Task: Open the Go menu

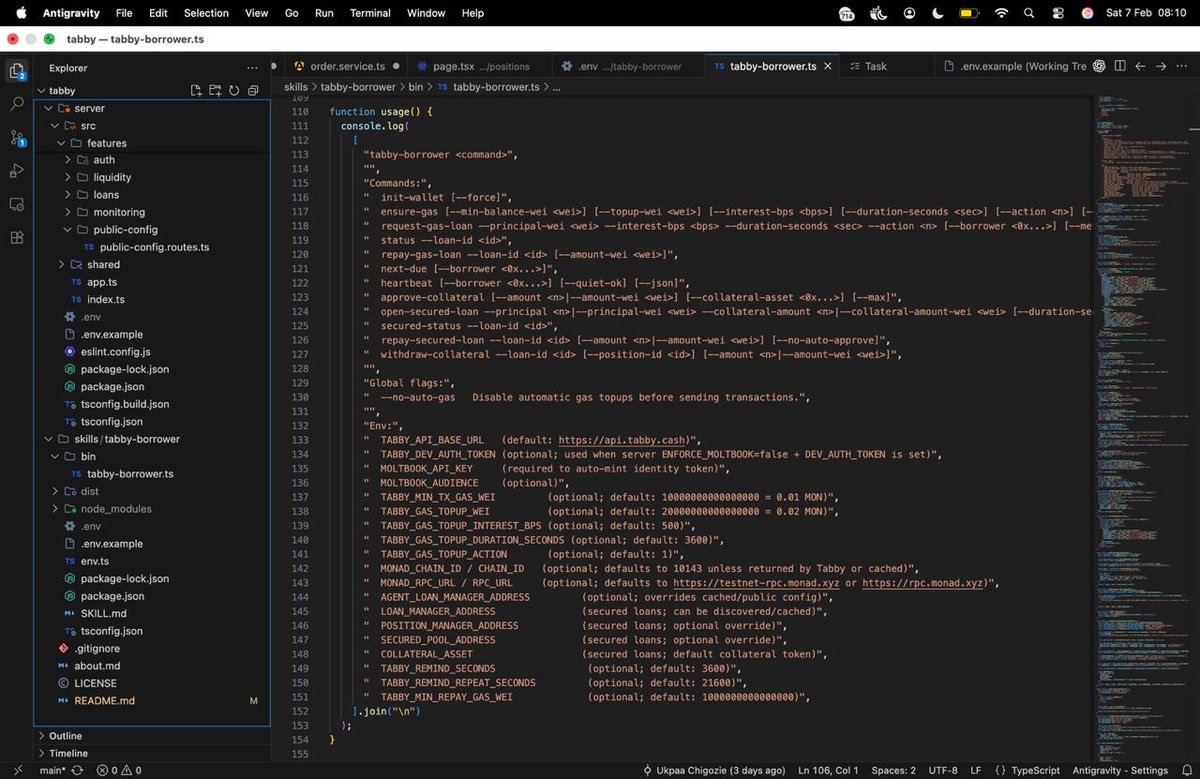Action: click(x=292, y=13)
